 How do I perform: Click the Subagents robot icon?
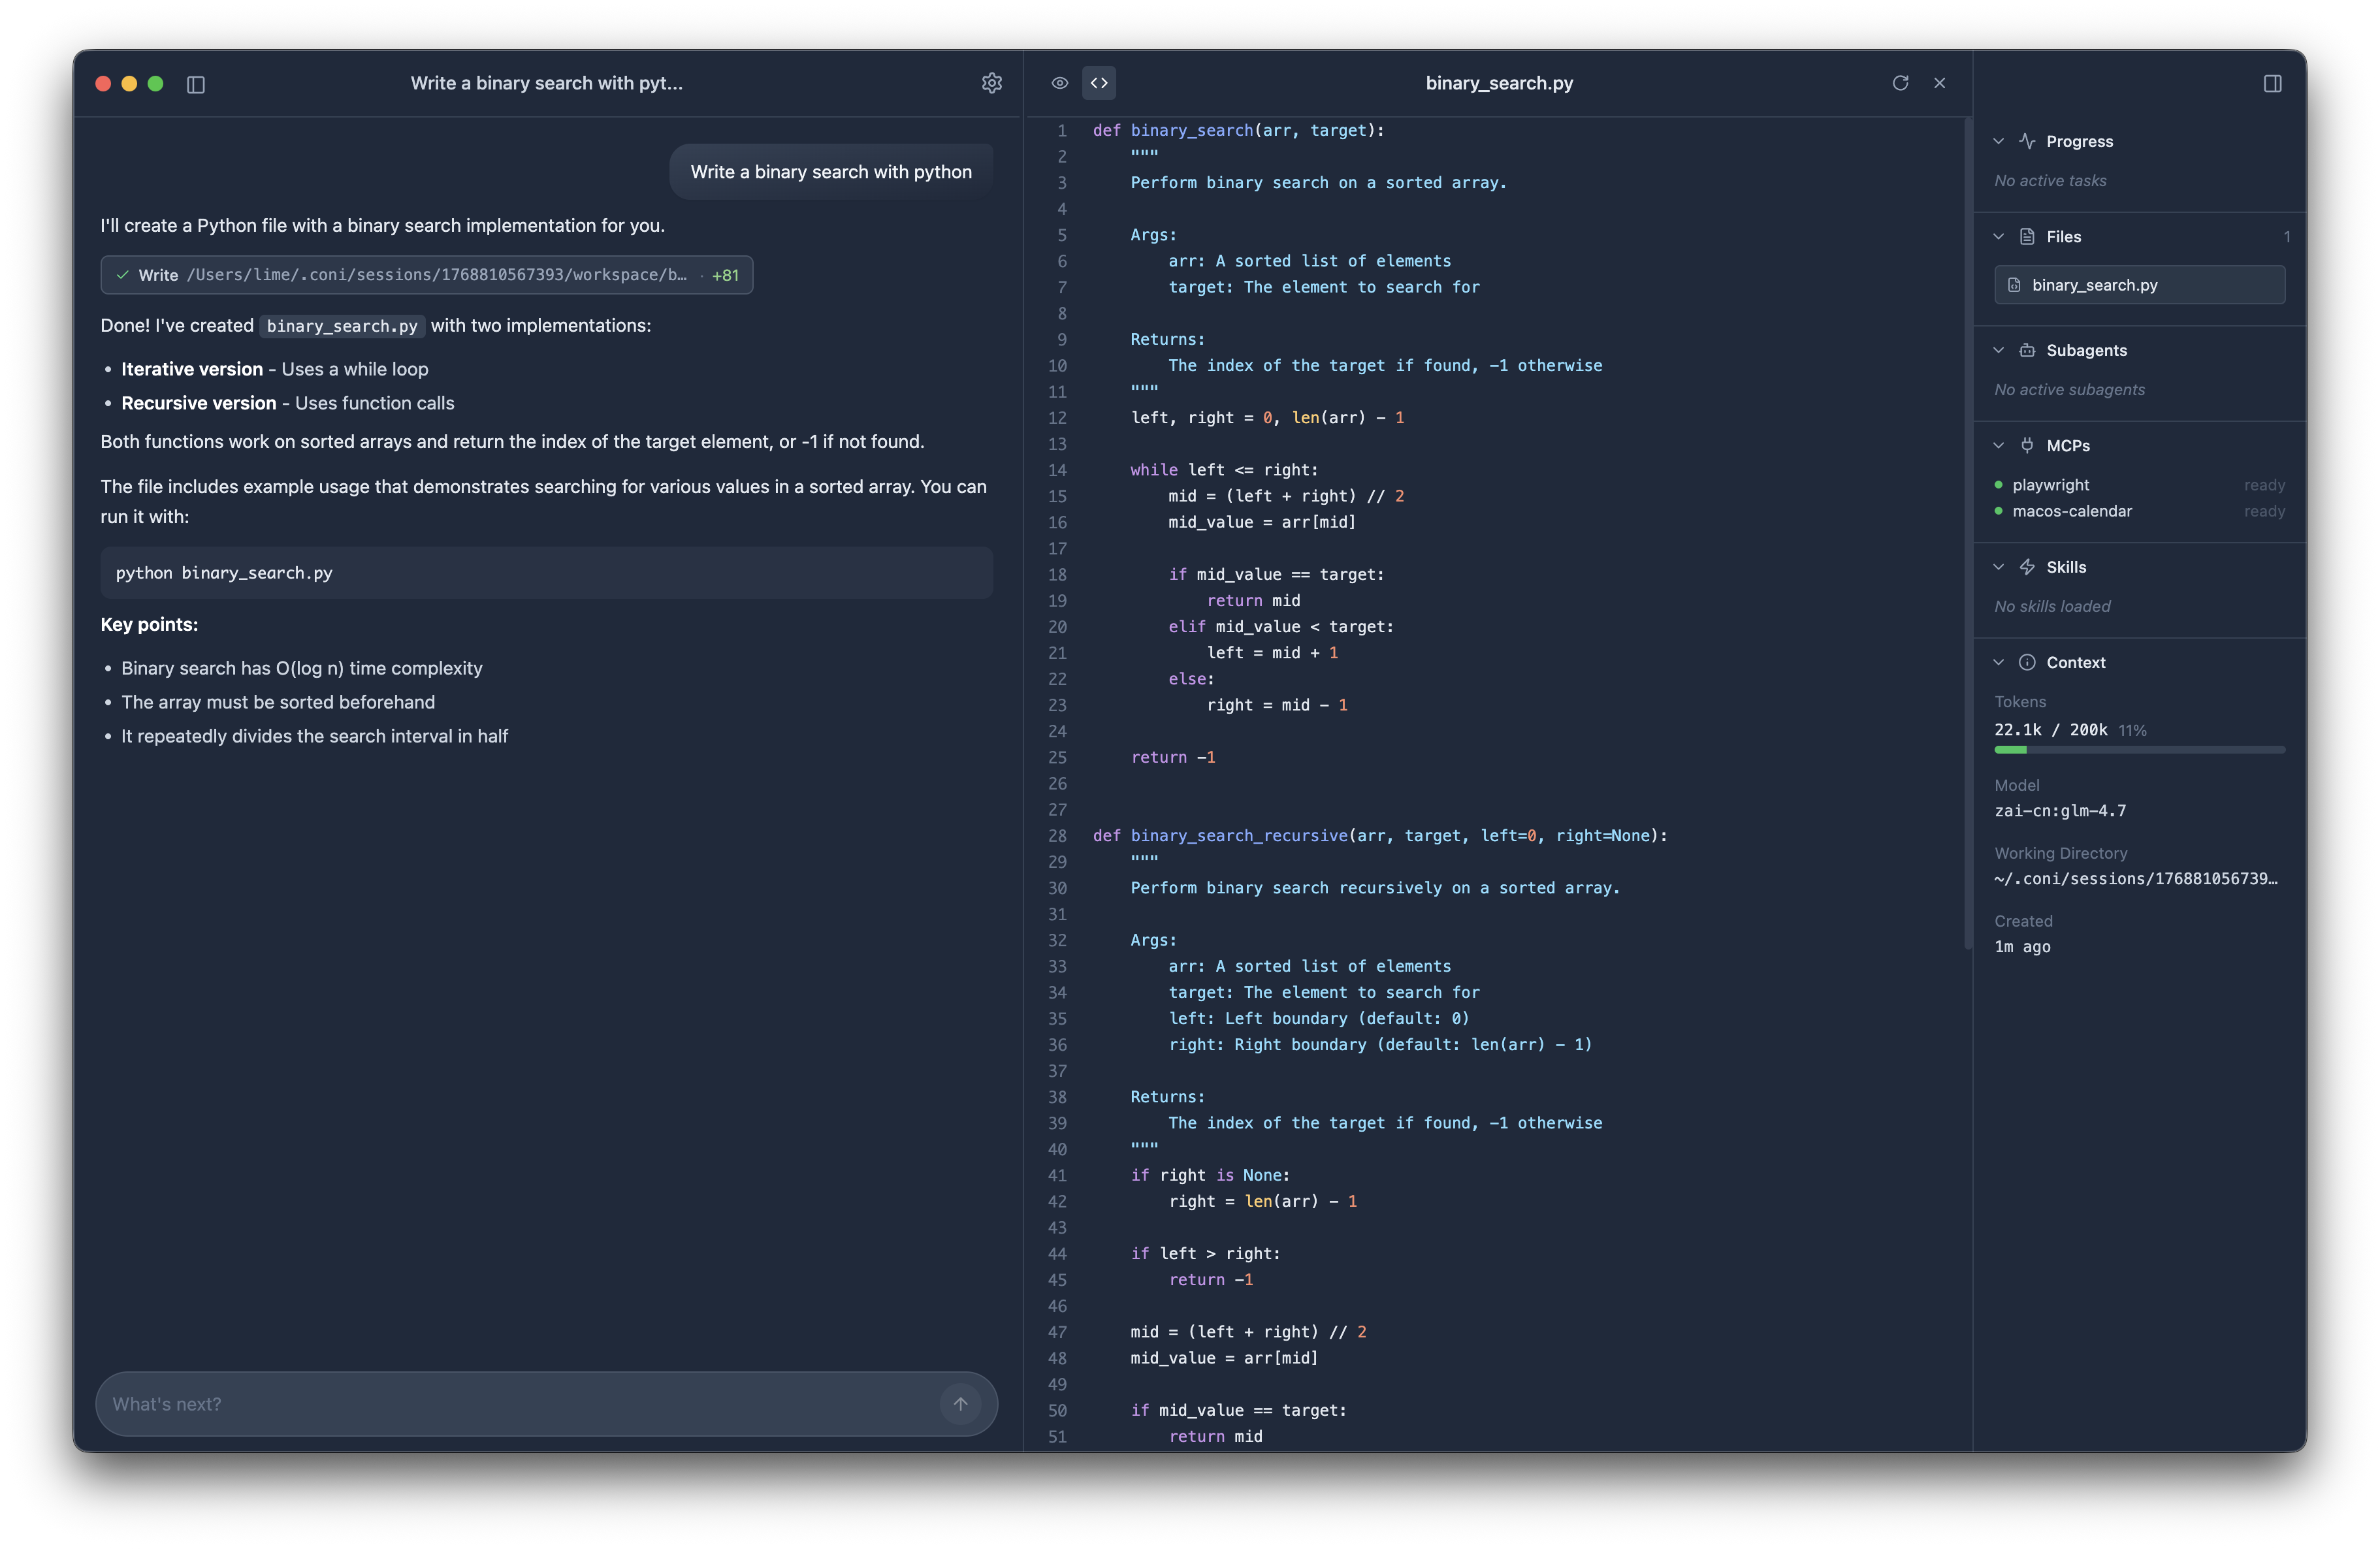pos(2027,350)
